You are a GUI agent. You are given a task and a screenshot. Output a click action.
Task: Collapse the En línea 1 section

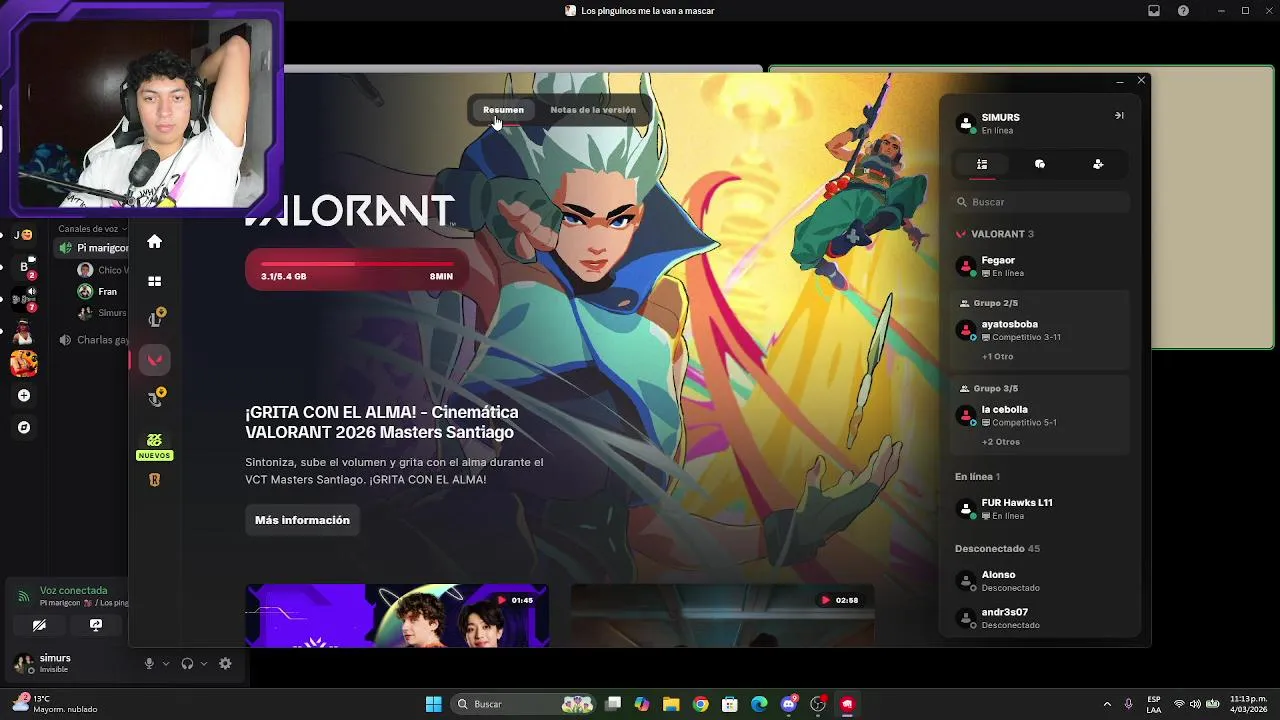coord(977,477)
